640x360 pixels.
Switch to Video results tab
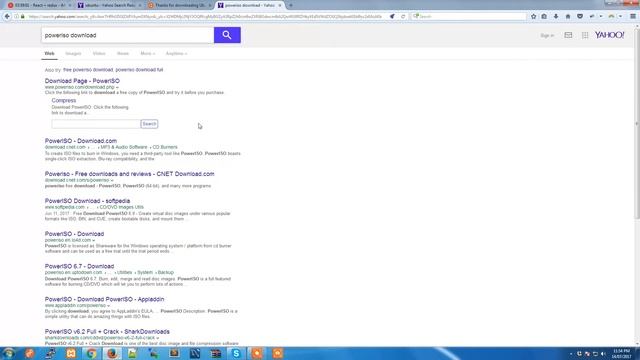pyautogui.click(x=99, y=53)
